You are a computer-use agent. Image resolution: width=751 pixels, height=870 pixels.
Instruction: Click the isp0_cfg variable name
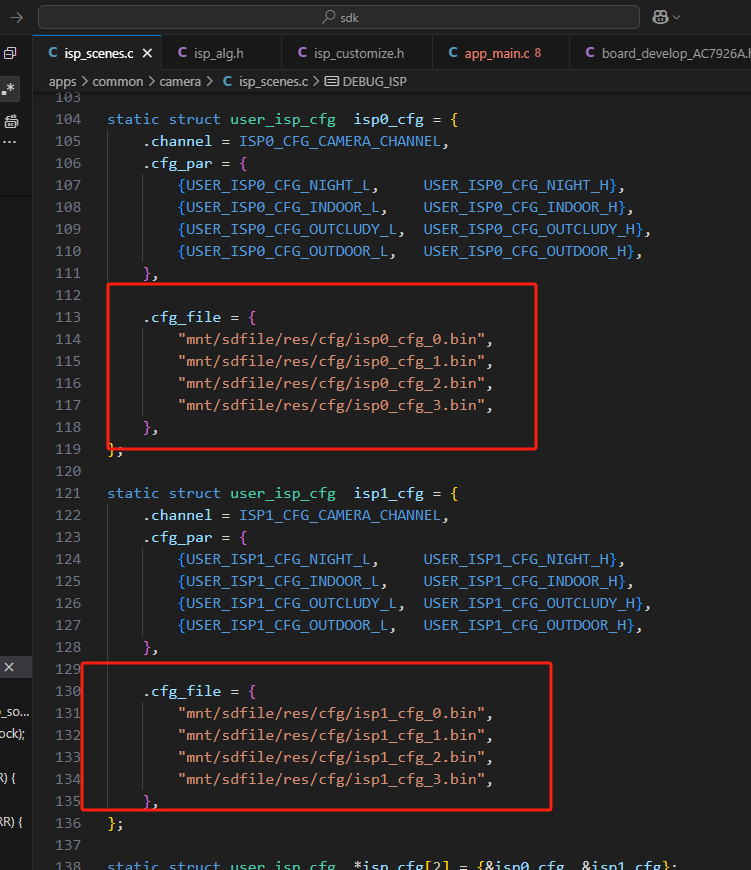[389, 119]
